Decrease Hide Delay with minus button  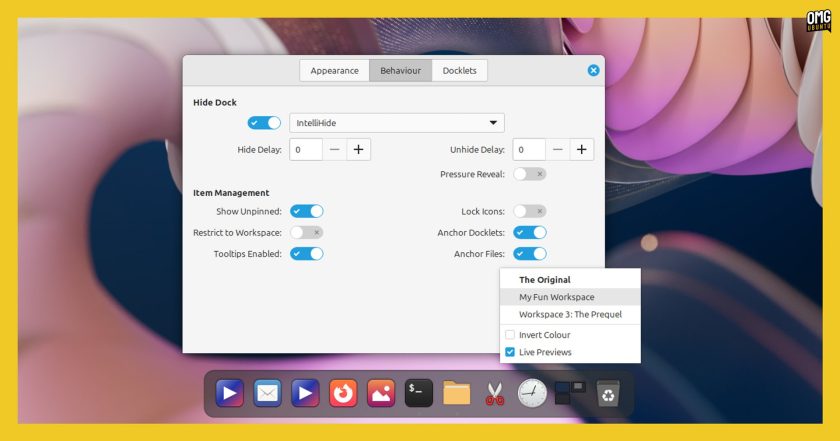(x=334, y=150)
